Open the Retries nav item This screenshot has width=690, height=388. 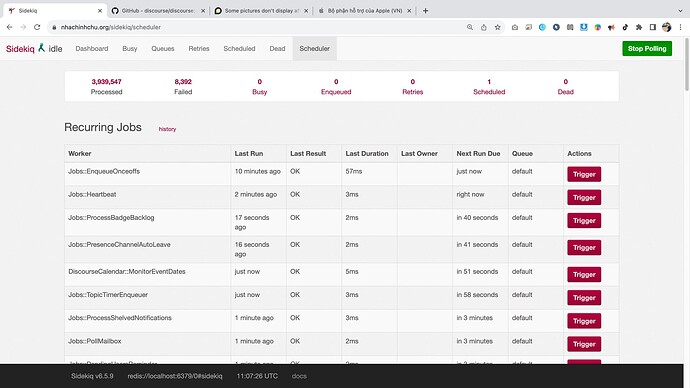[199, 49]
